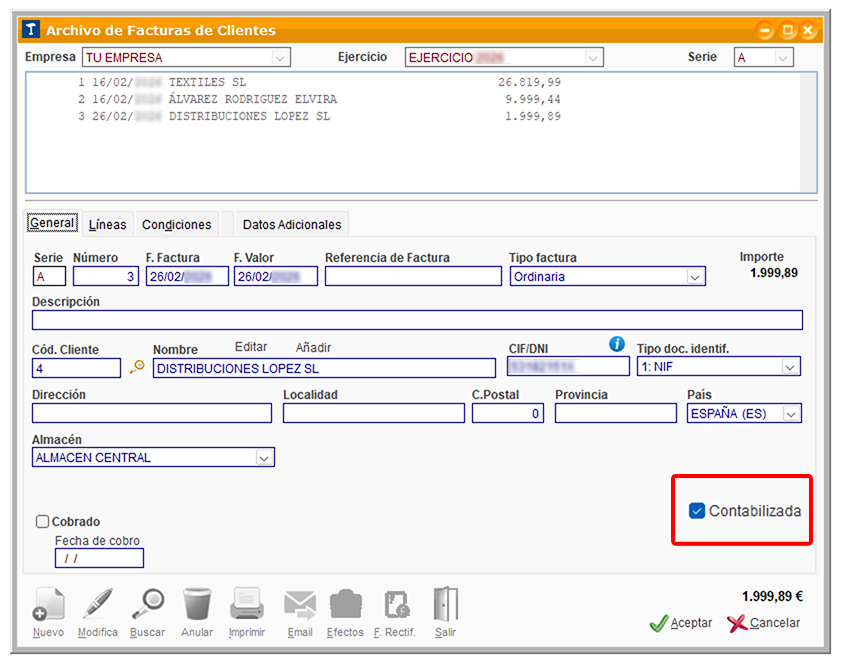
Task: Click the blue CIF/DNI info icon
Action: (x=617, y=344)
